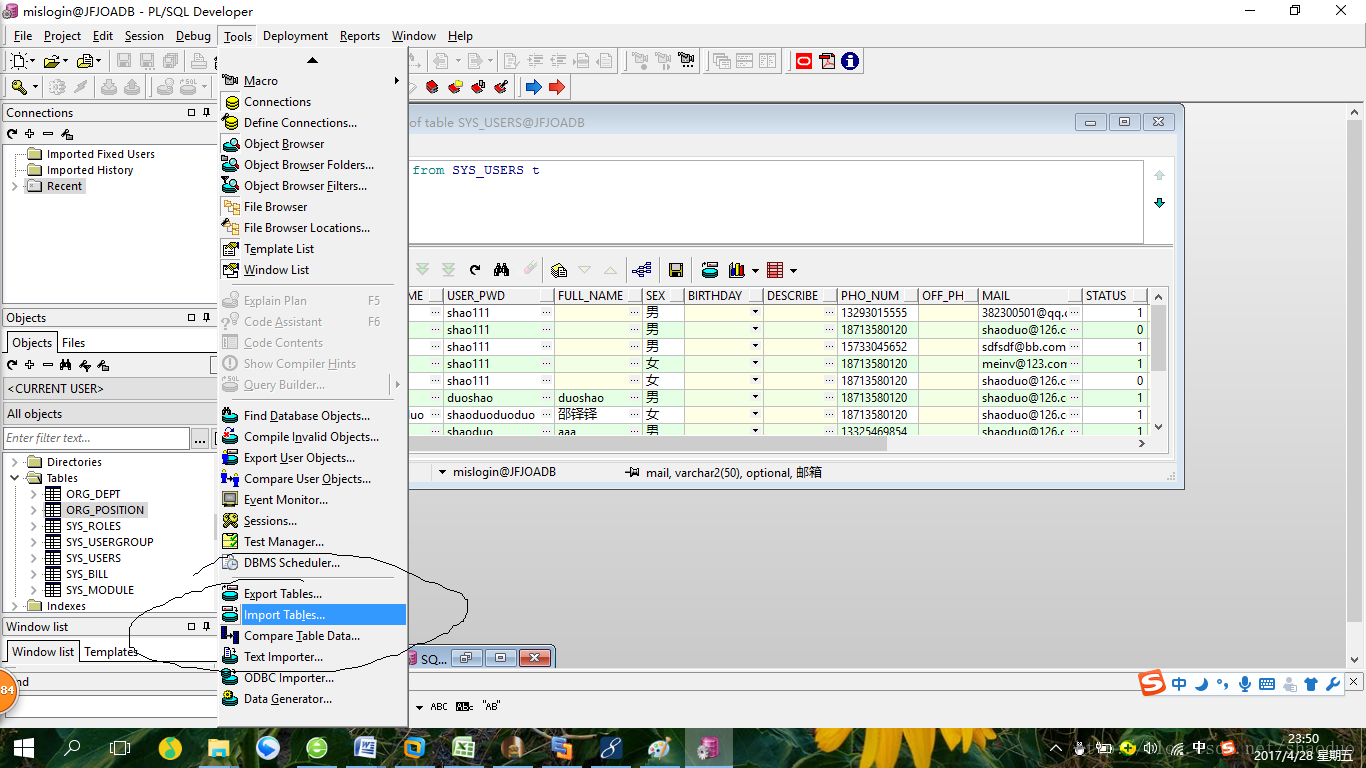
Task: Click the blue right arrow toolbar icon
Action: point(533,87)
